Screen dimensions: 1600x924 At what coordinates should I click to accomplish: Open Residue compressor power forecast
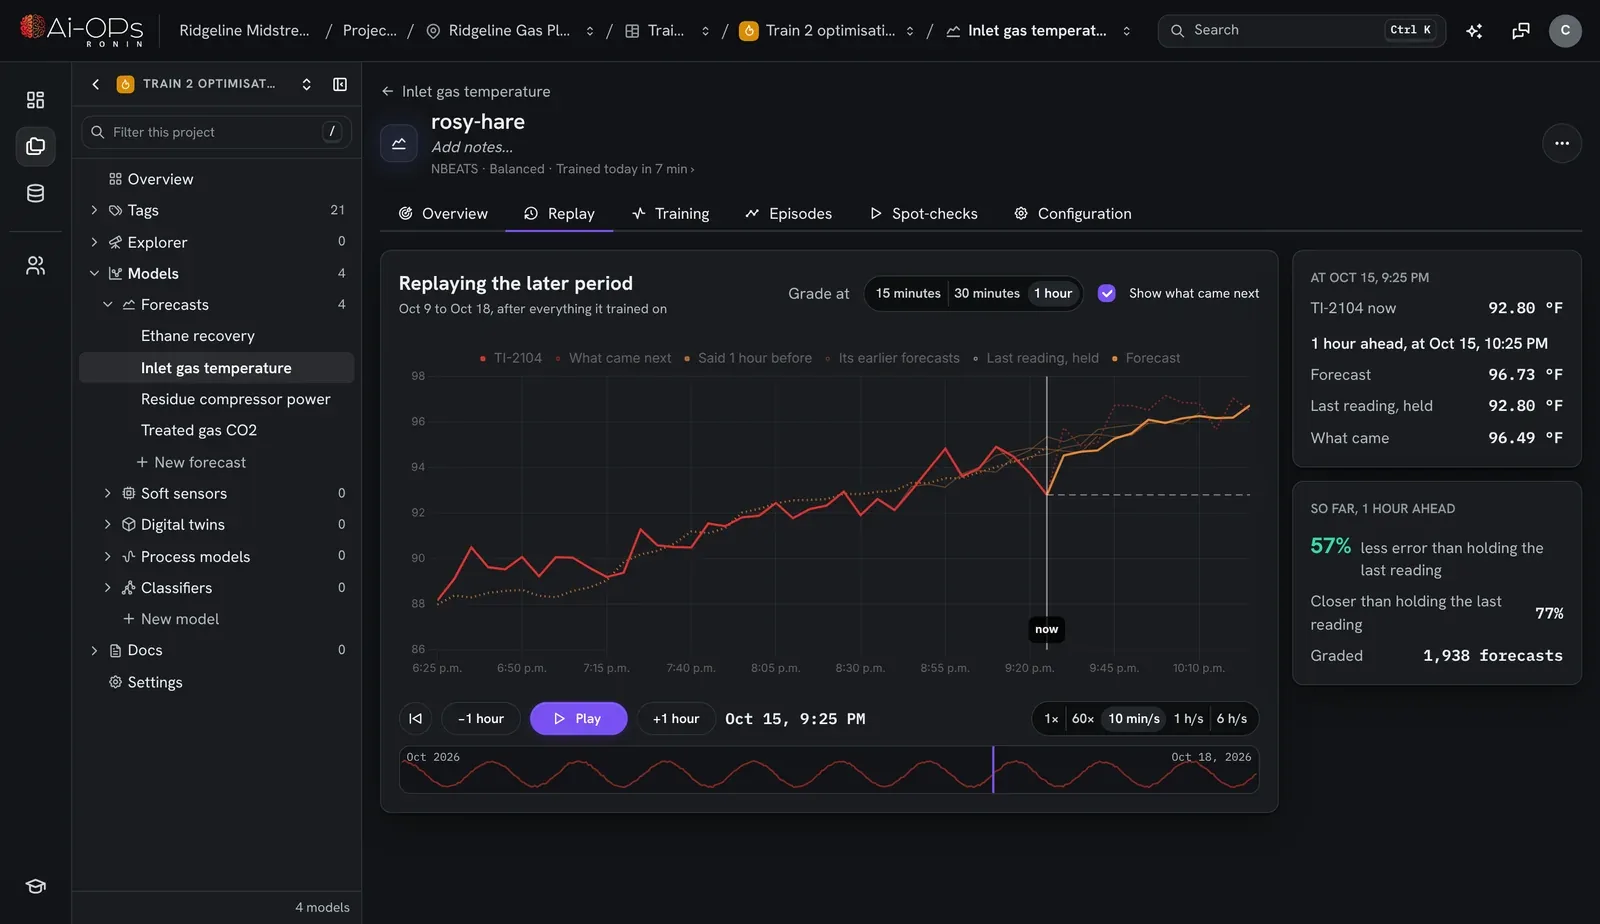point(235,399)
